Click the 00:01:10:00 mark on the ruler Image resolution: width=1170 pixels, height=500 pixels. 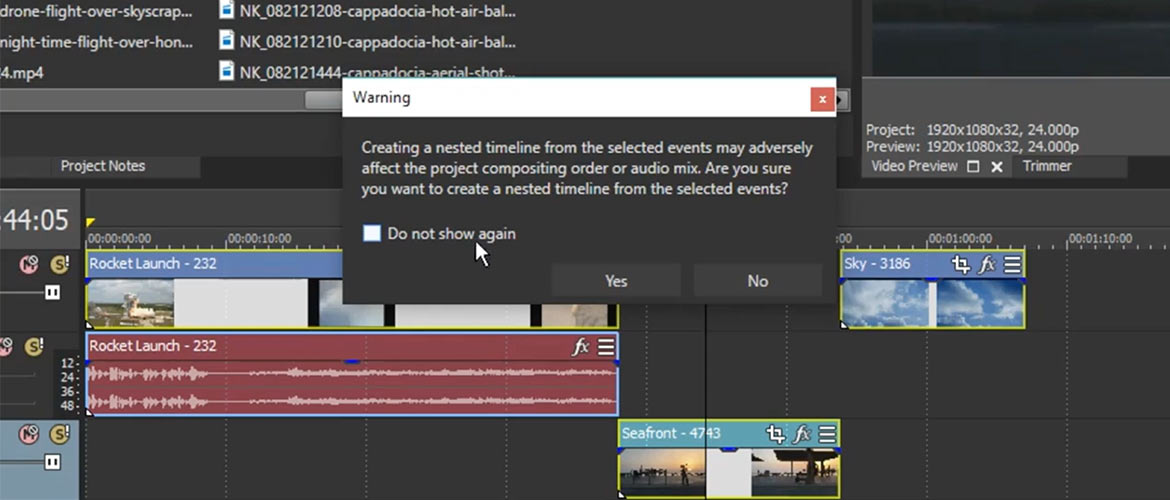pos(1100,239)
